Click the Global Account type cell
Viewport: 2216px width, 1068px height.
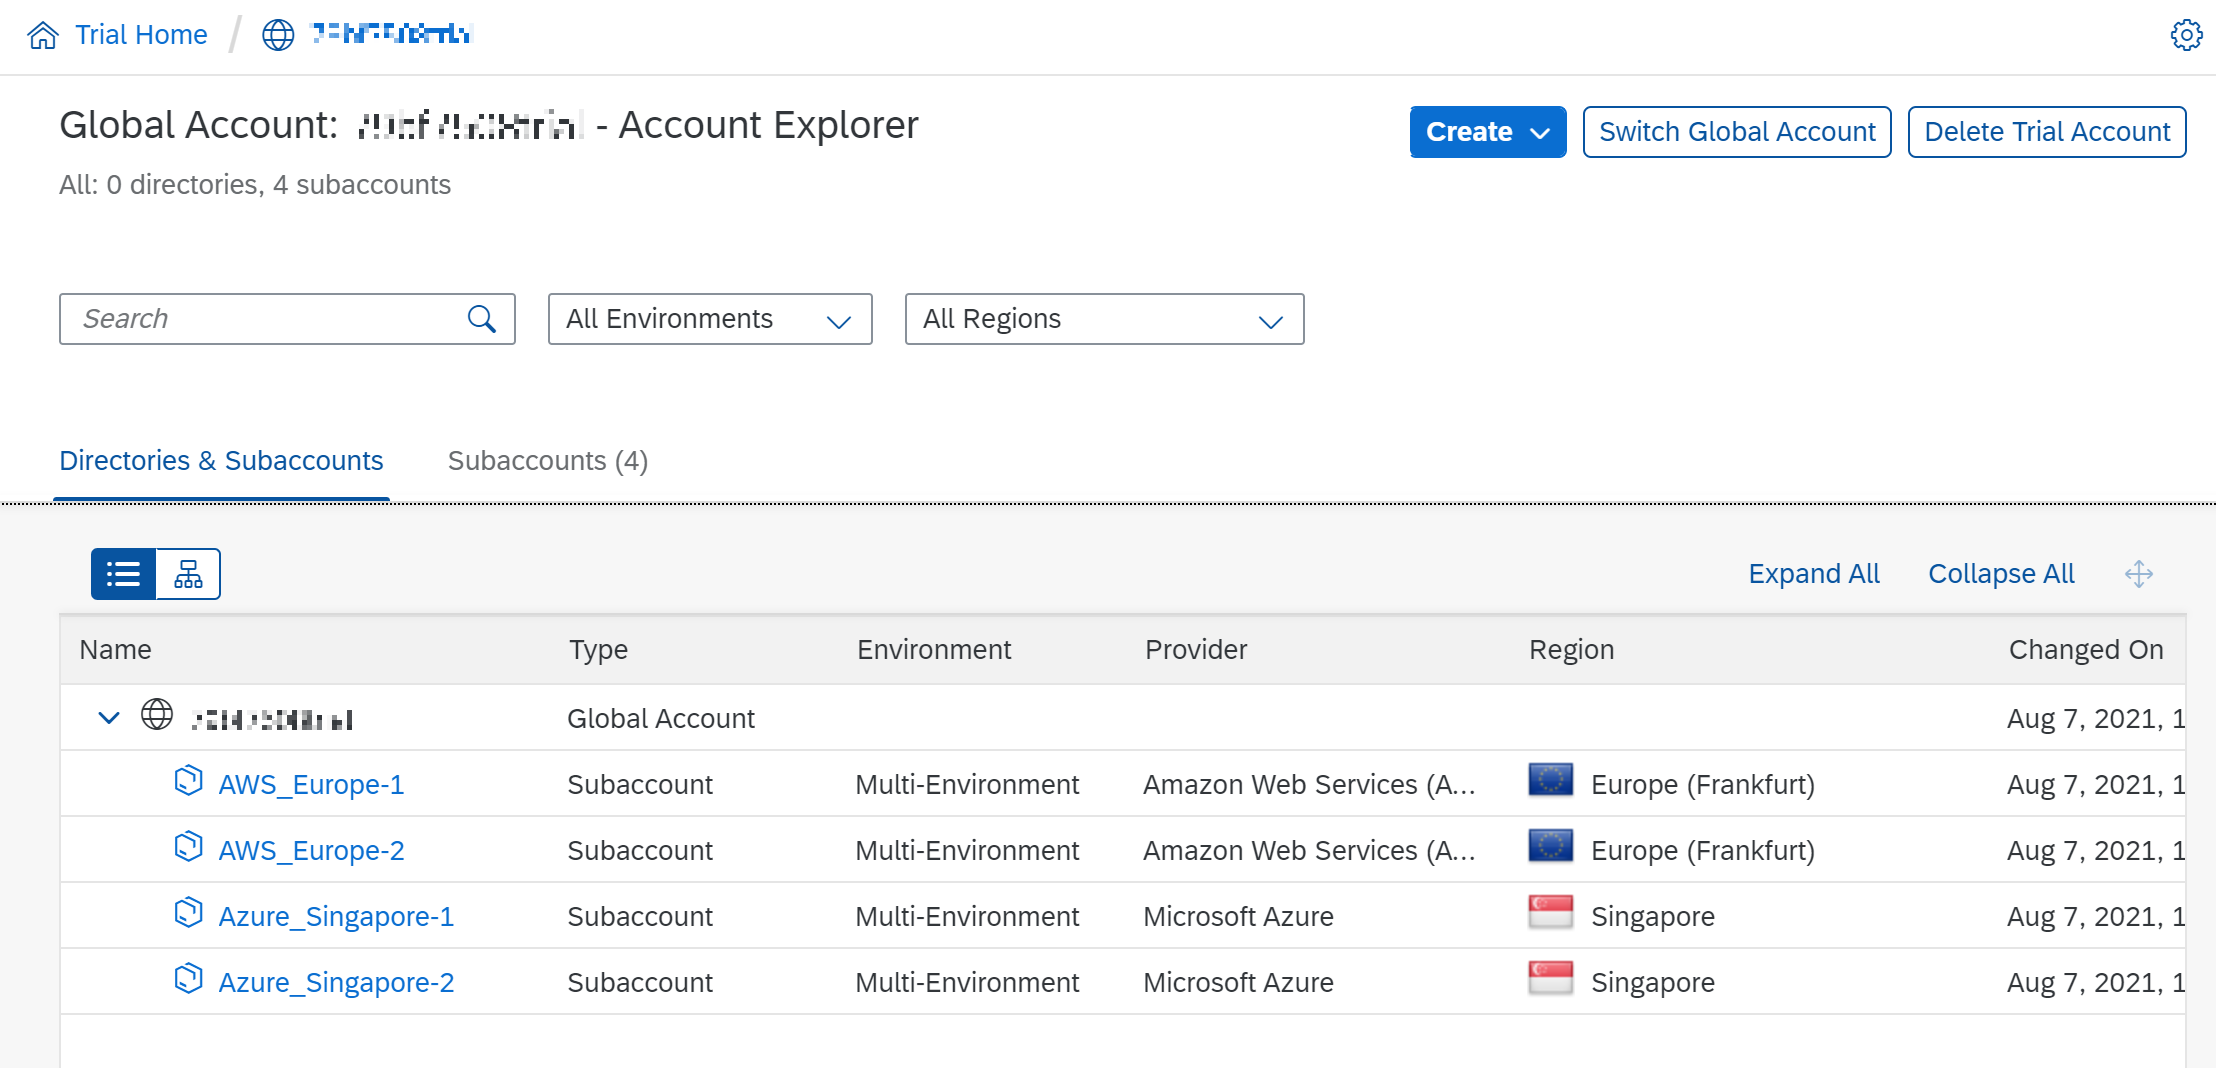pos(661,719)
